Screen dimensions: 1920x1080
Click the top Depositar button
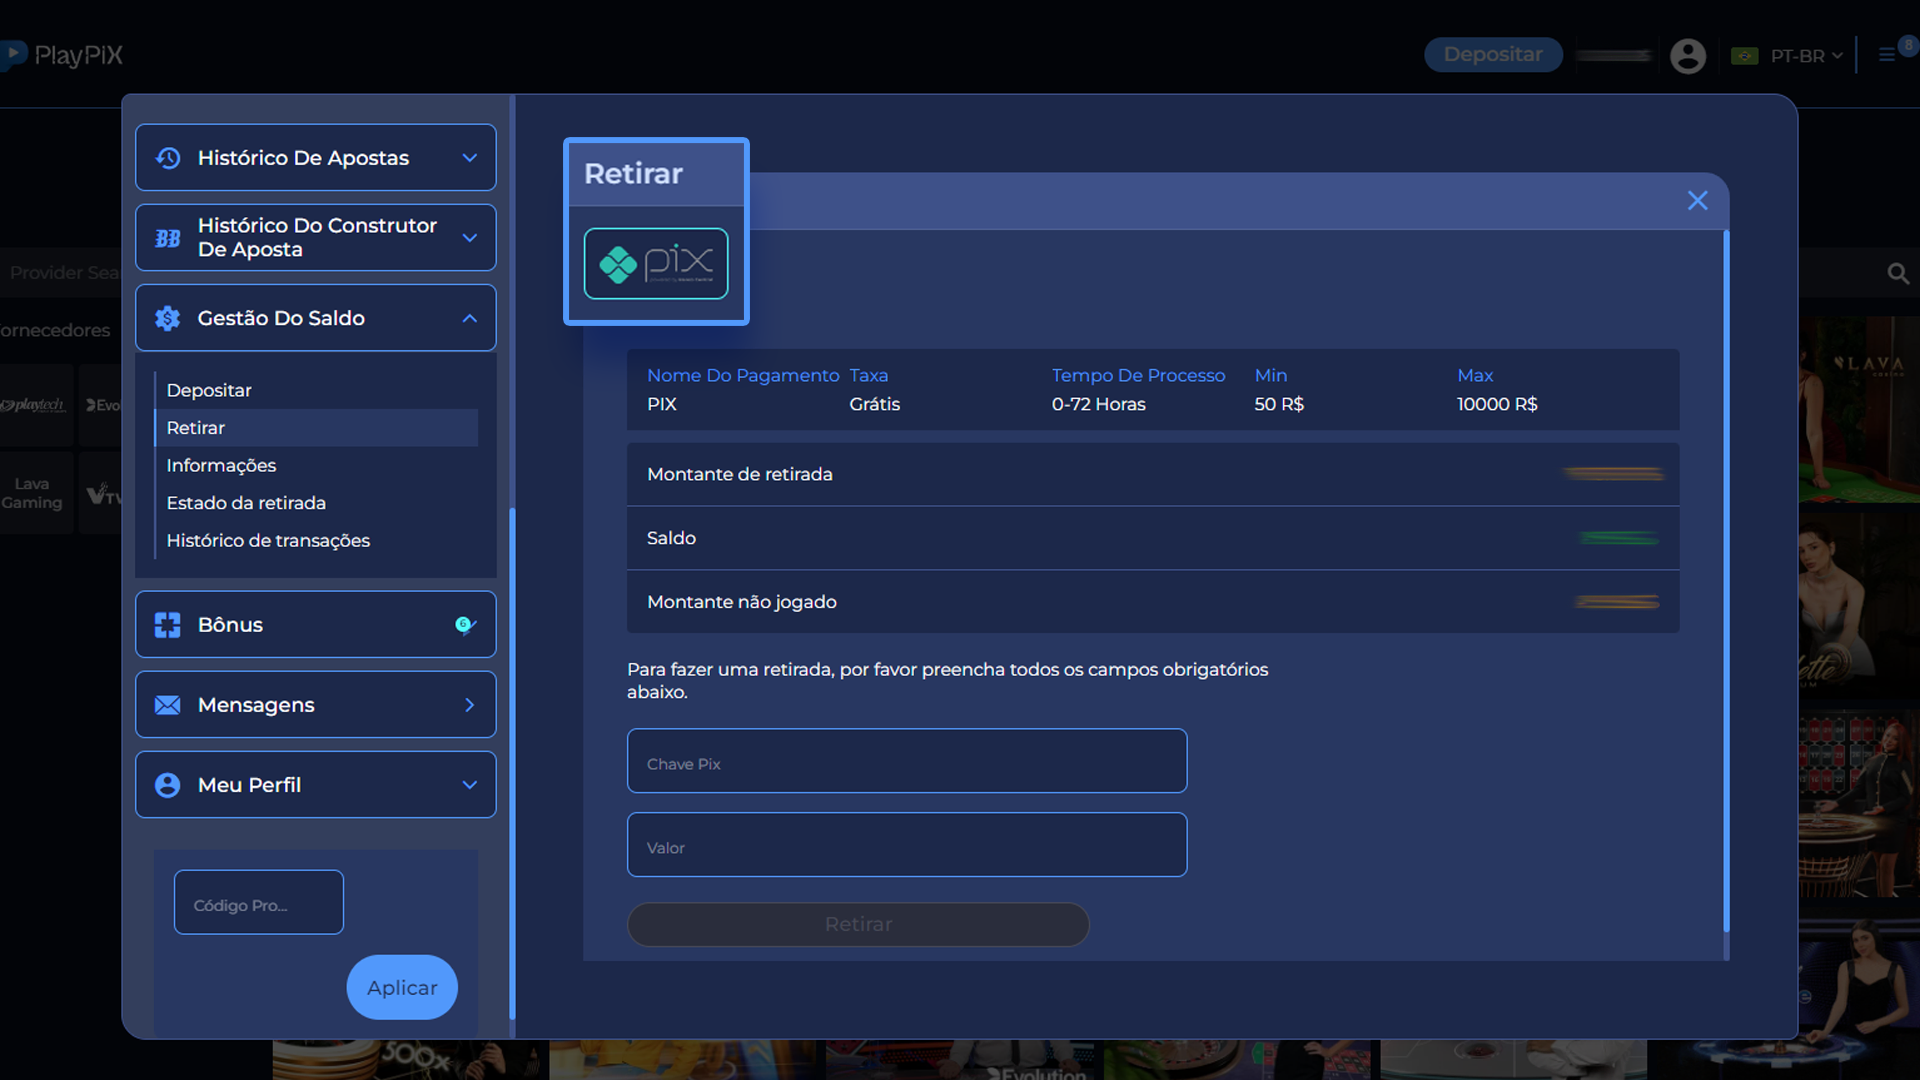pos(1493,55)
